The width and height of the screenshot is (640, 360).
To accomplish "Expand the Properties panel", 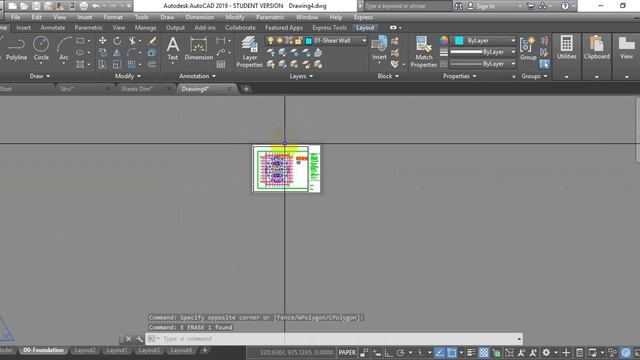I will coord(460,76).
